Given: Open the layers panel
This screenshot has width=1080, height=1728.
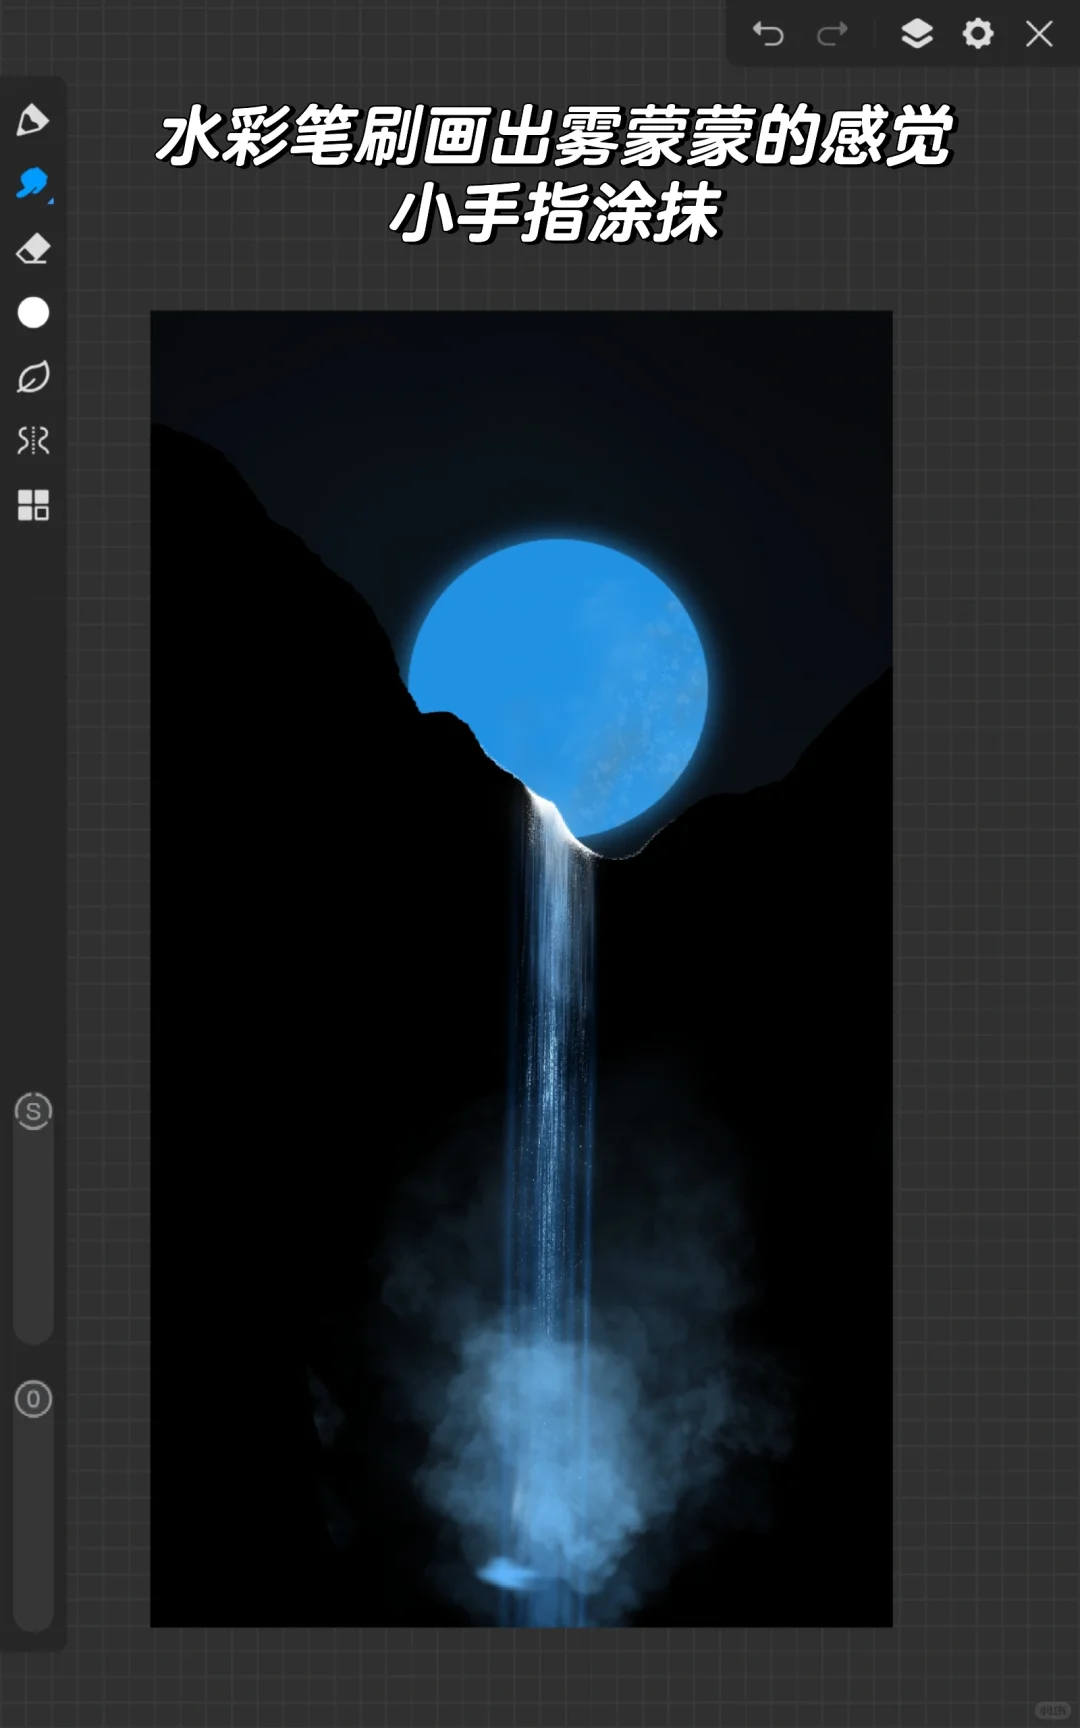Looking at the screenshot, I should [x=917, y=34].
